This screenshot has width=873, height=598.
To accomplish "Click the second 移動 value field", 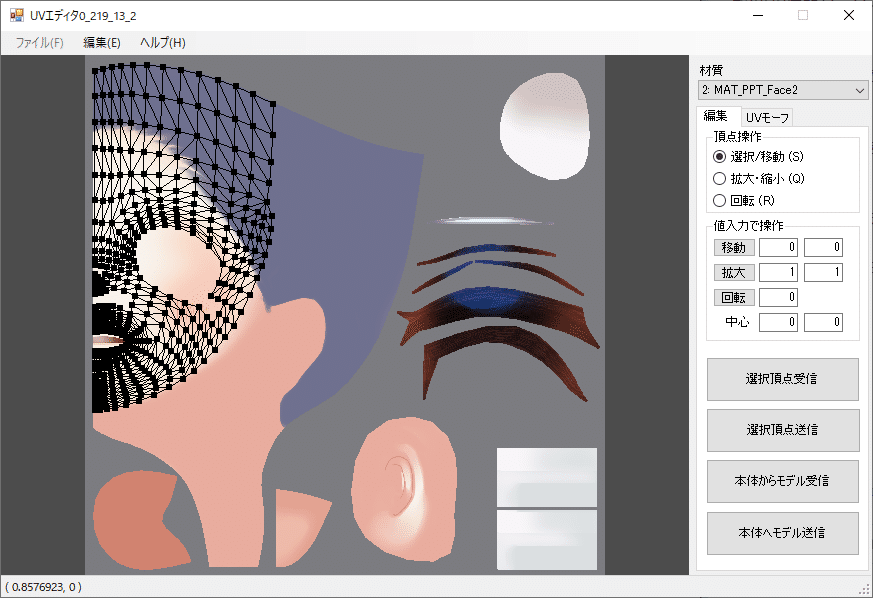I will [823, 247].
